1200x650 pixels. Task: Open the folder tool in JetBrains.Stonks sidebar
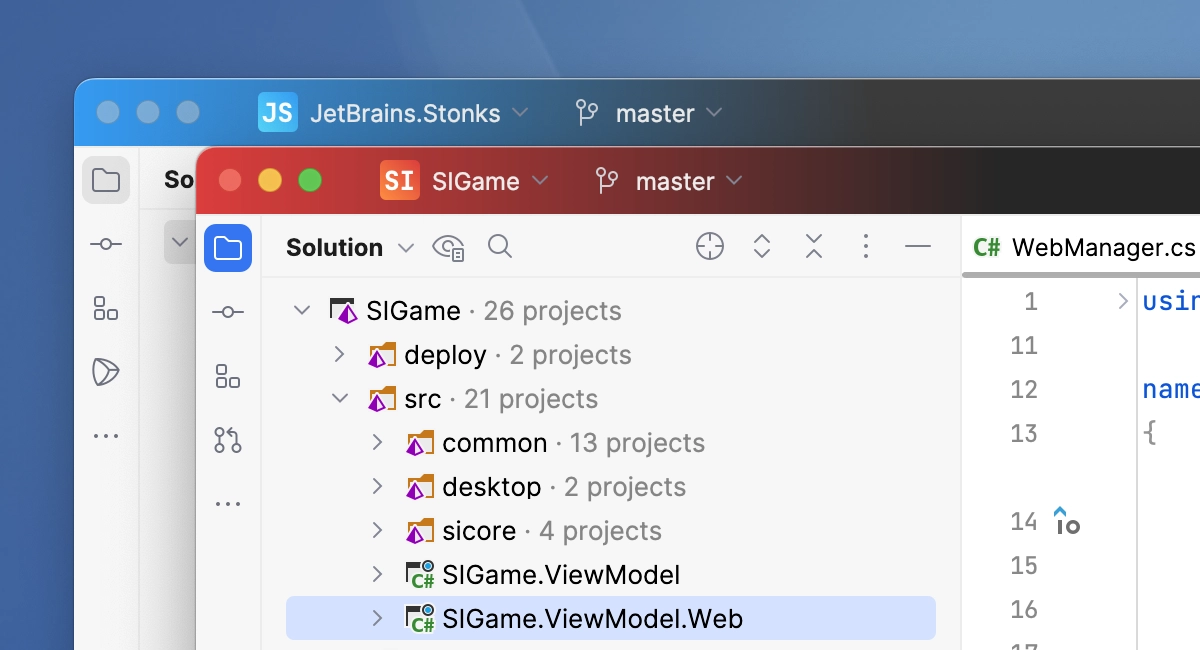click(x=106, y=180)
